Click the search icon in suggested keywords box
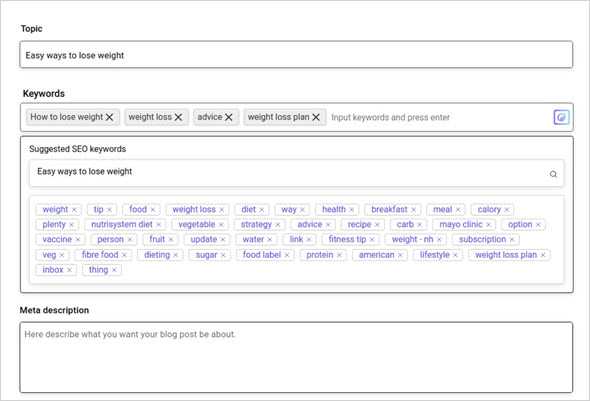The image size is (590, 401). click(553, 174)
